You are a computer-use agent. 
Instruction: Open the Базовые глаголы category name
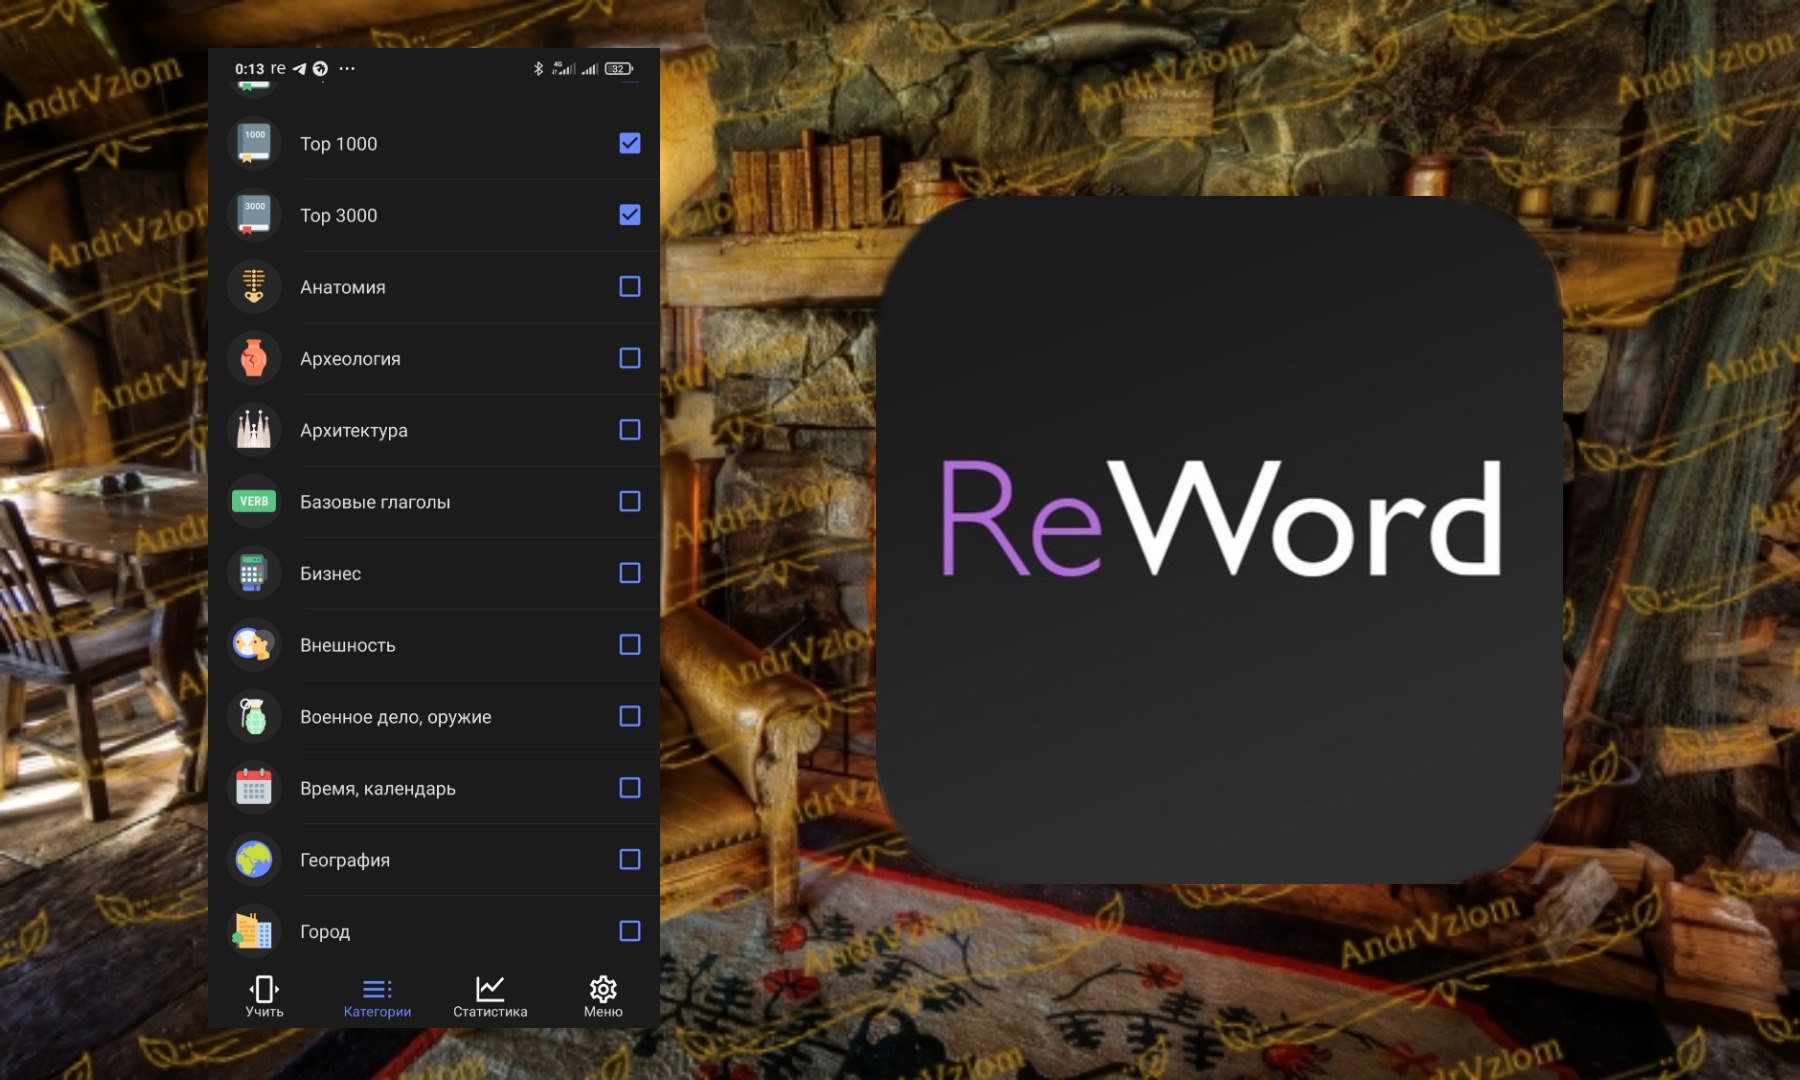[x=375, y=502]
